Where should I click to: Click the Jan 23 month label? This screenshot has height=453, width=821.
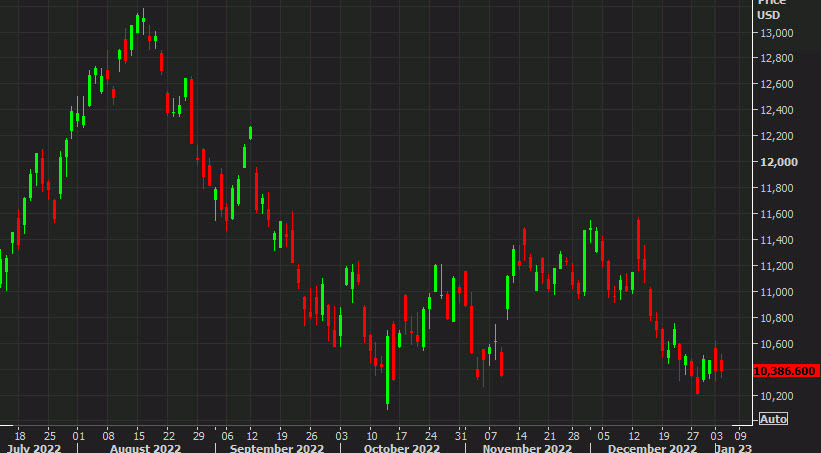tap(733, 448)
